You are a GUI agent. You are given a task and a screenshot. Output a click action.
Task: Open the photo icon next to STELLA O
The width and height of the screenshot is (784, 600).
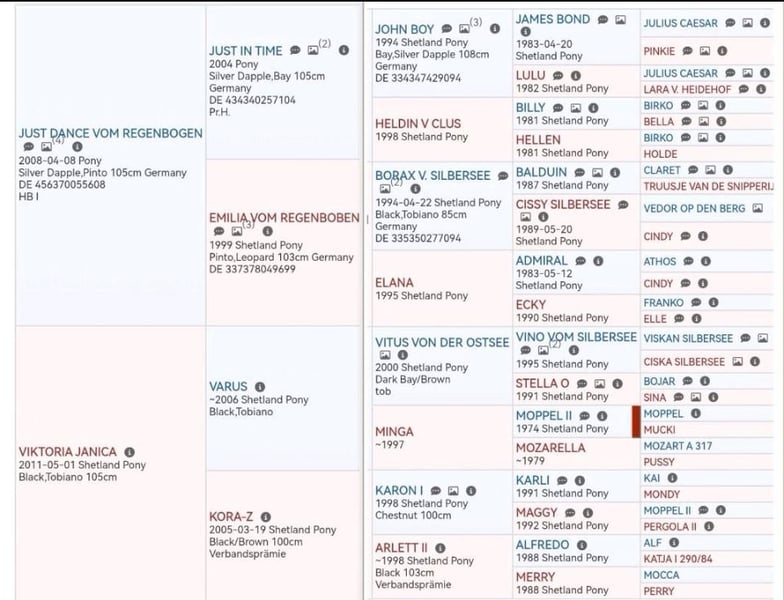pyautogui.click(x=600, y=384)
